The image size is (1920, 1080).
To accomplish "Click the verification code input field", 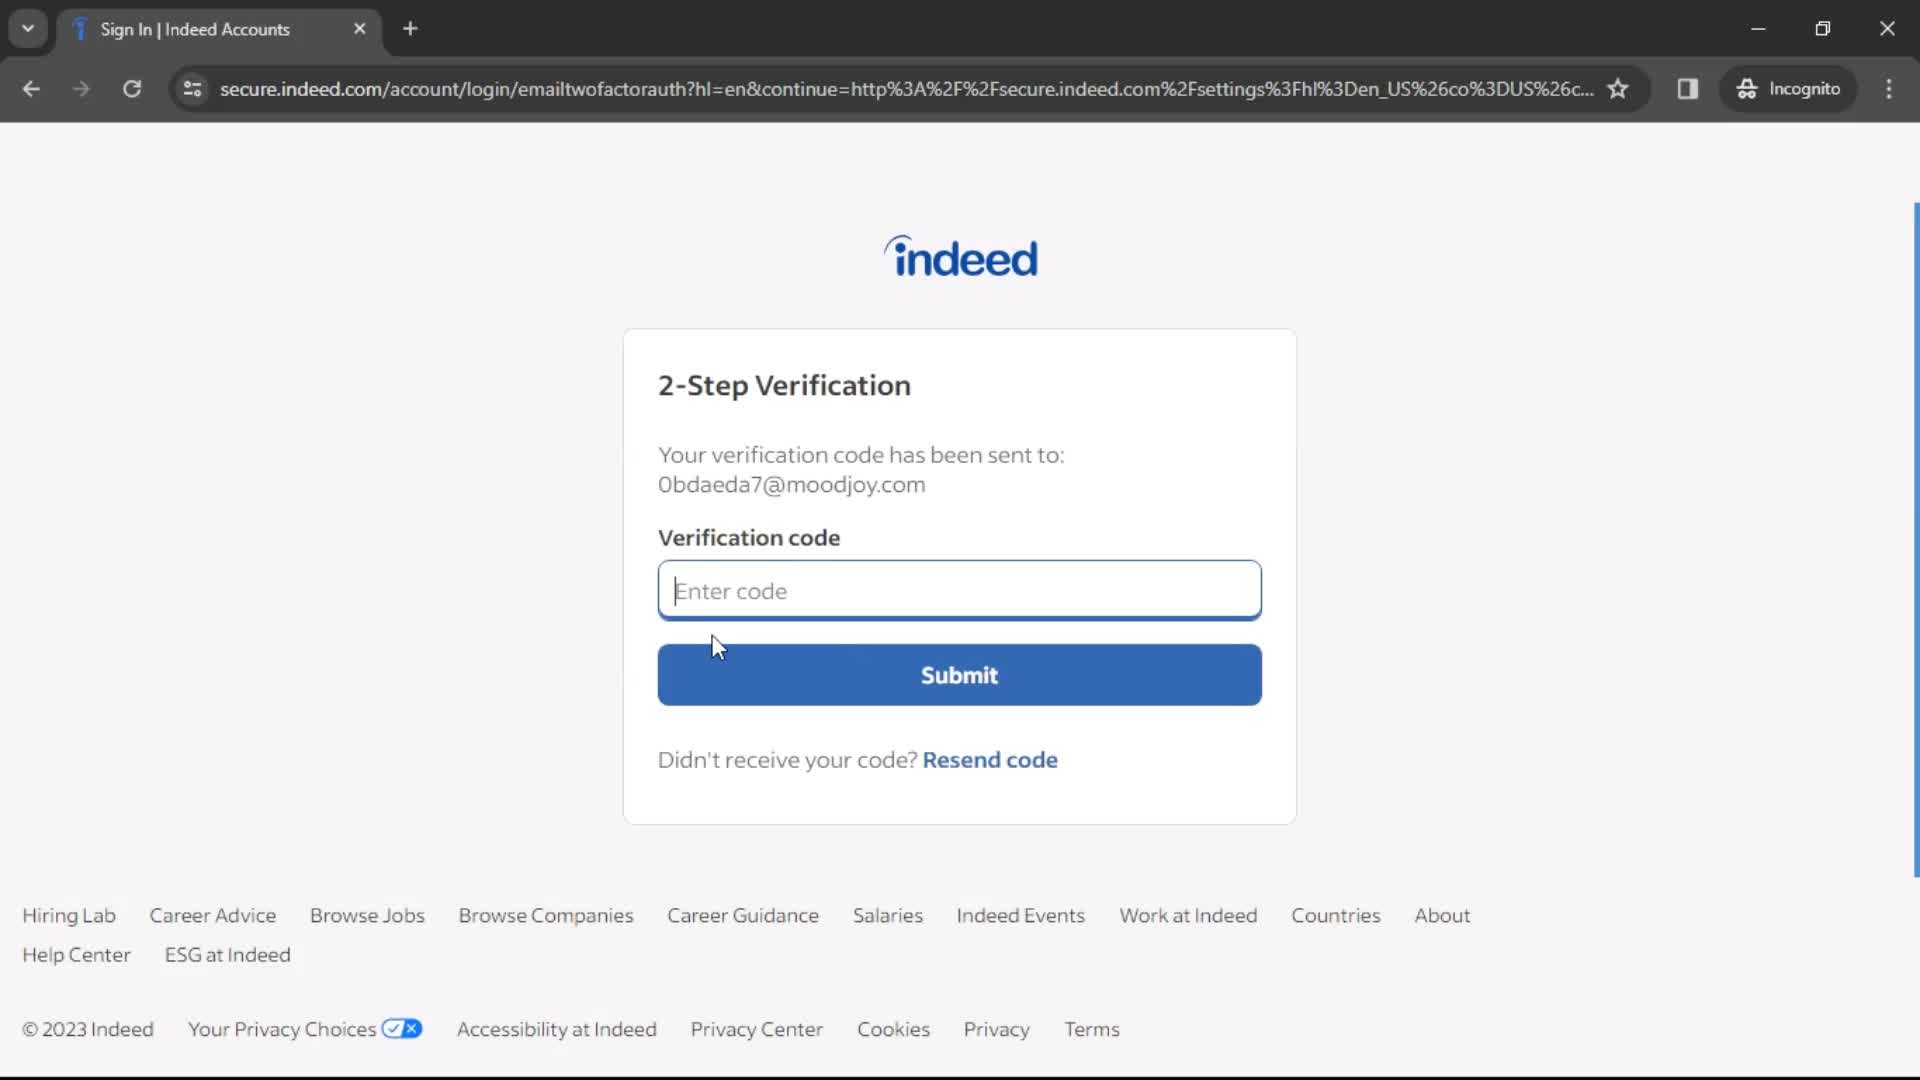I will tap(960, 589).
